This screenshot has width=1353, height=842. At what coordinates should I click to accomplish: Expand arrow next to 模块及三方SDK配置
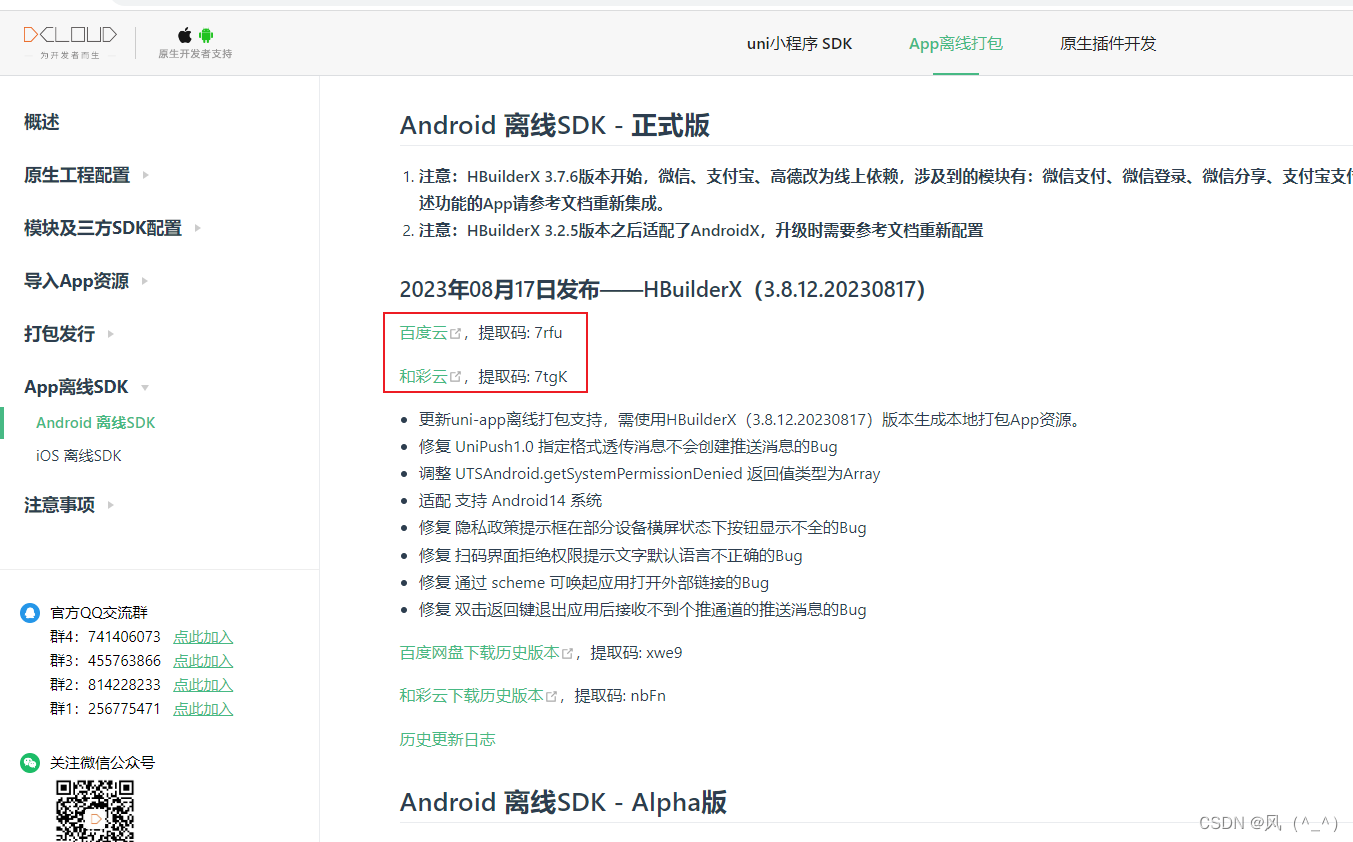(198, 228)
